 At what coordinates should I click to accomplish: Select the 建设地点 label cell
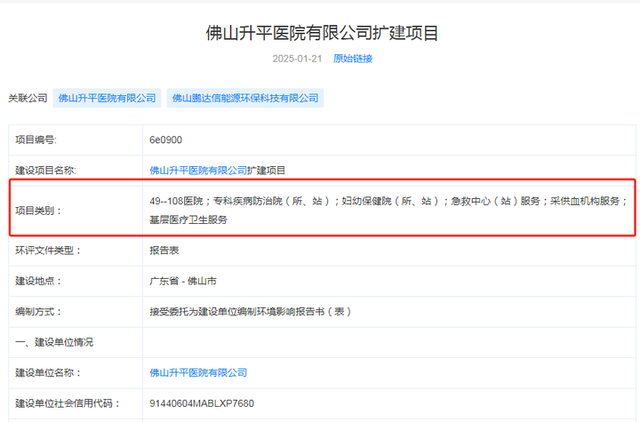76,281
